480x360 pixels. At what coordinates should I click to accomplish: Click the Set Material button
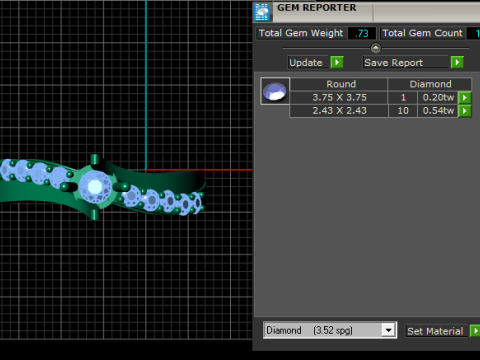(436, 331)
